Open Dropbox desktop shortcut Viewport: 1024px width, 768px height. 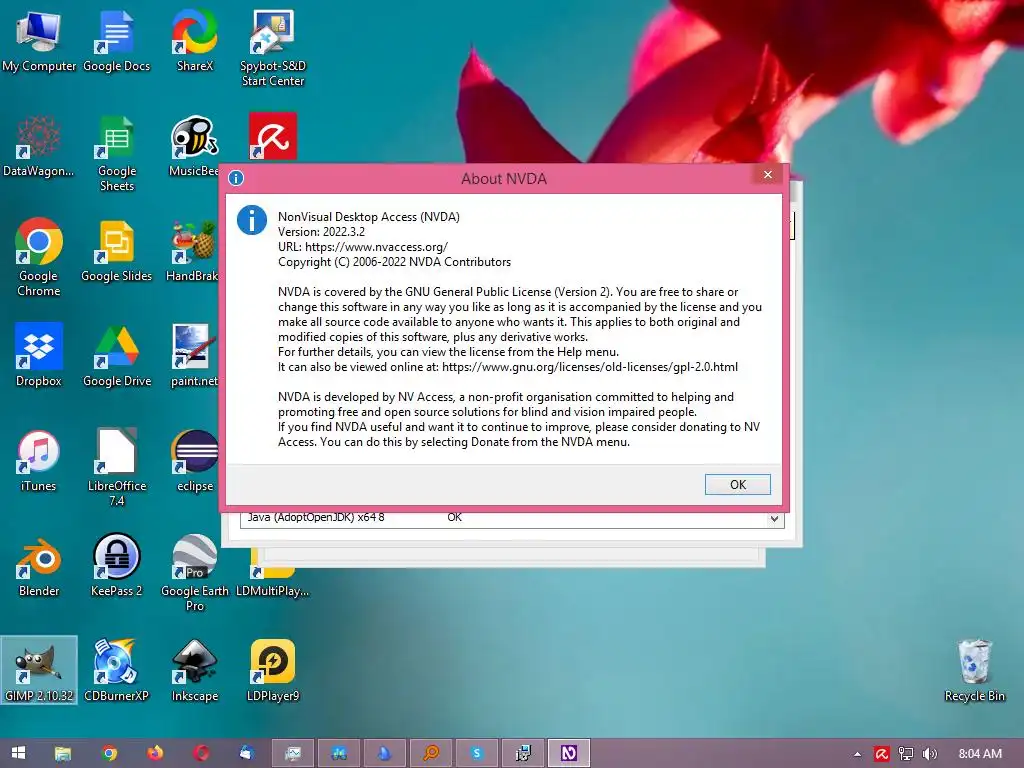[x=39, y=355]
